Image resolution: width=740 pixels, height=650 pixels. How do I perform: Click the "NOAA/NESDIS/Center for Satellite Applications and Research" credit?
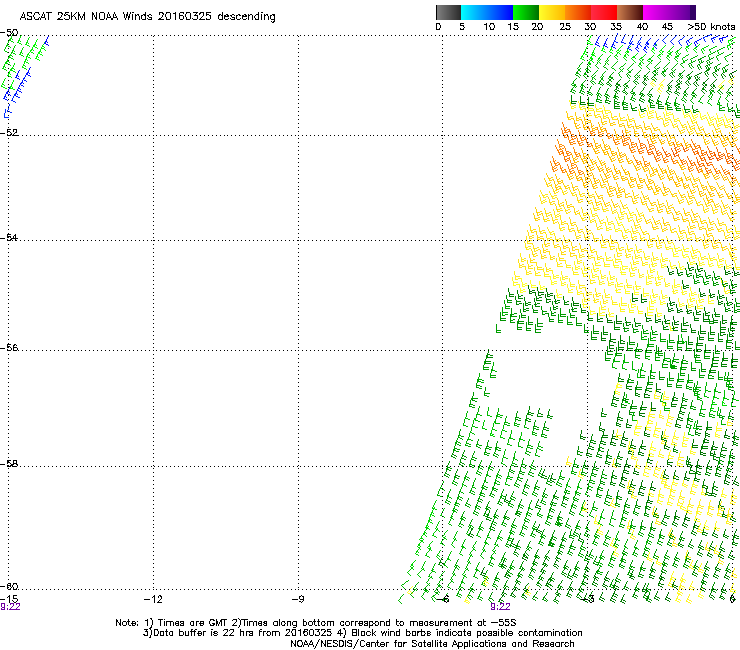[432, 644]
